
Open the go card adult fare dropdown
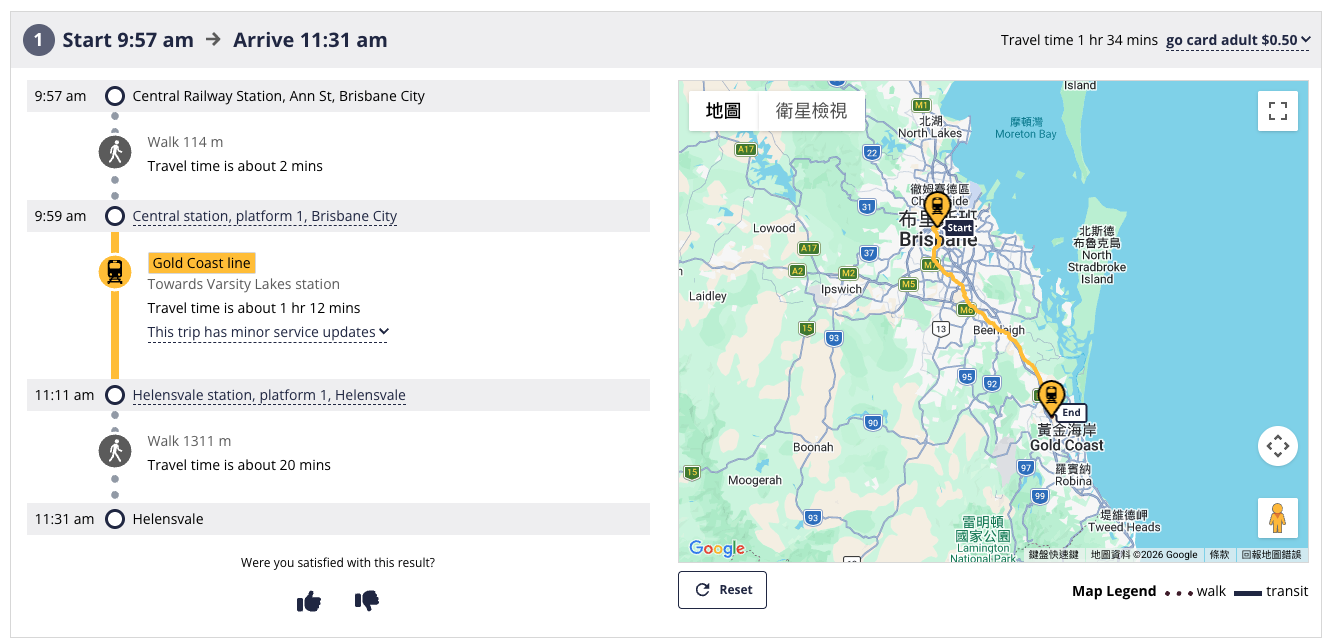point(1238,40)
